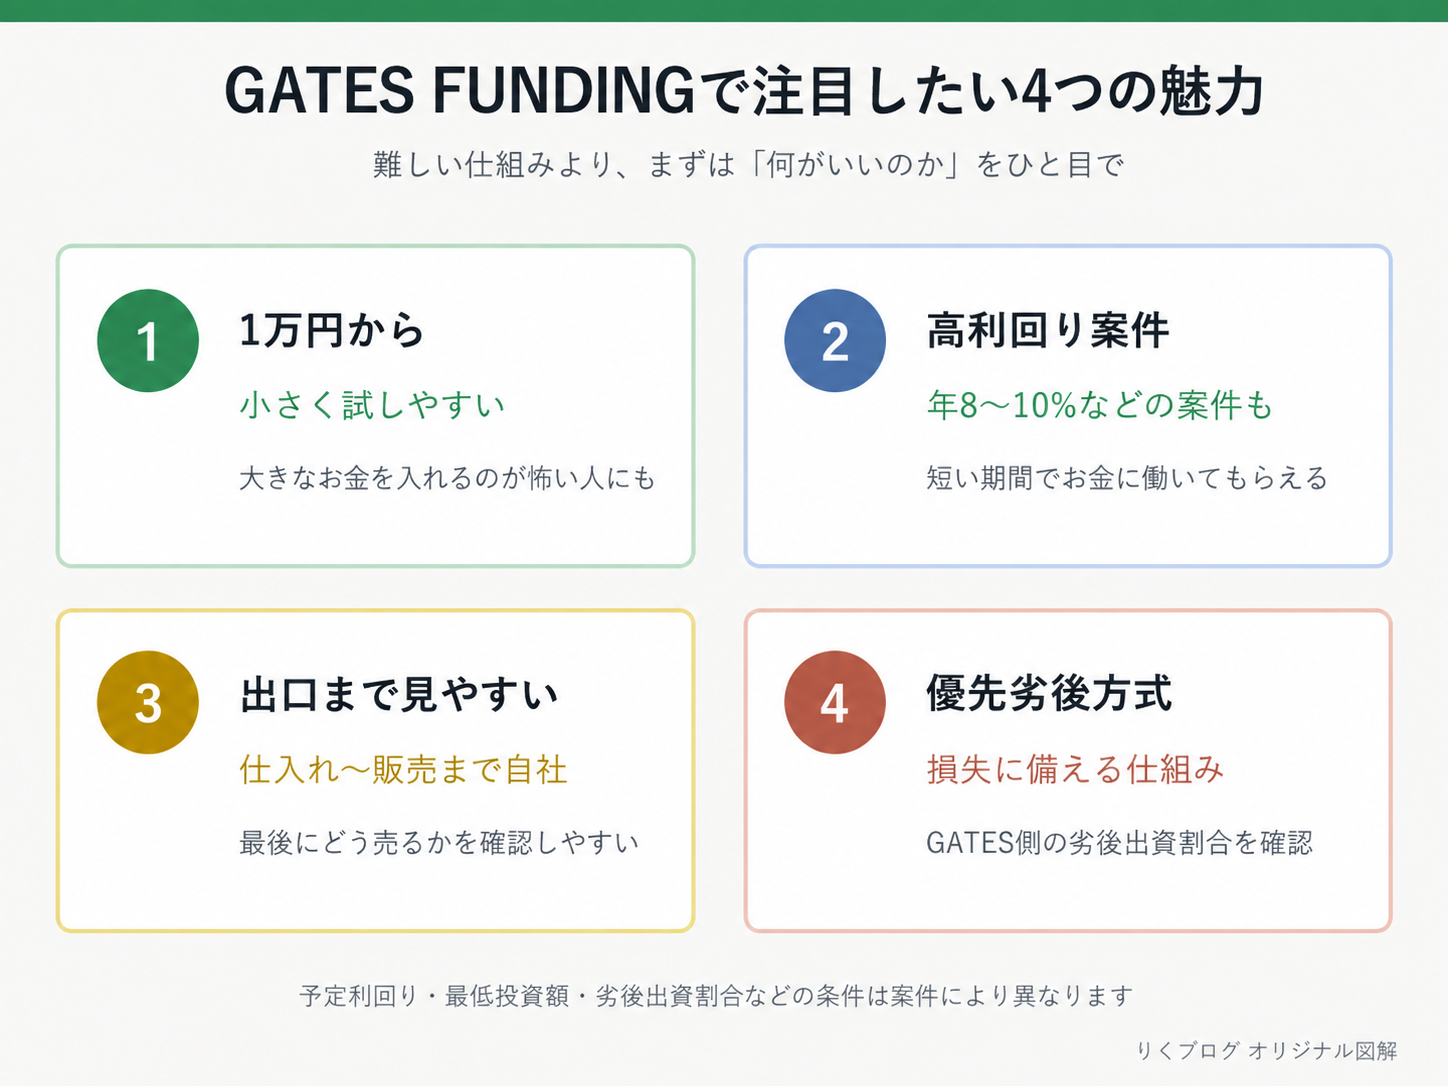Click the yellow number 3 circle
The image size is (1448, 1086).
tap(148, 703)
